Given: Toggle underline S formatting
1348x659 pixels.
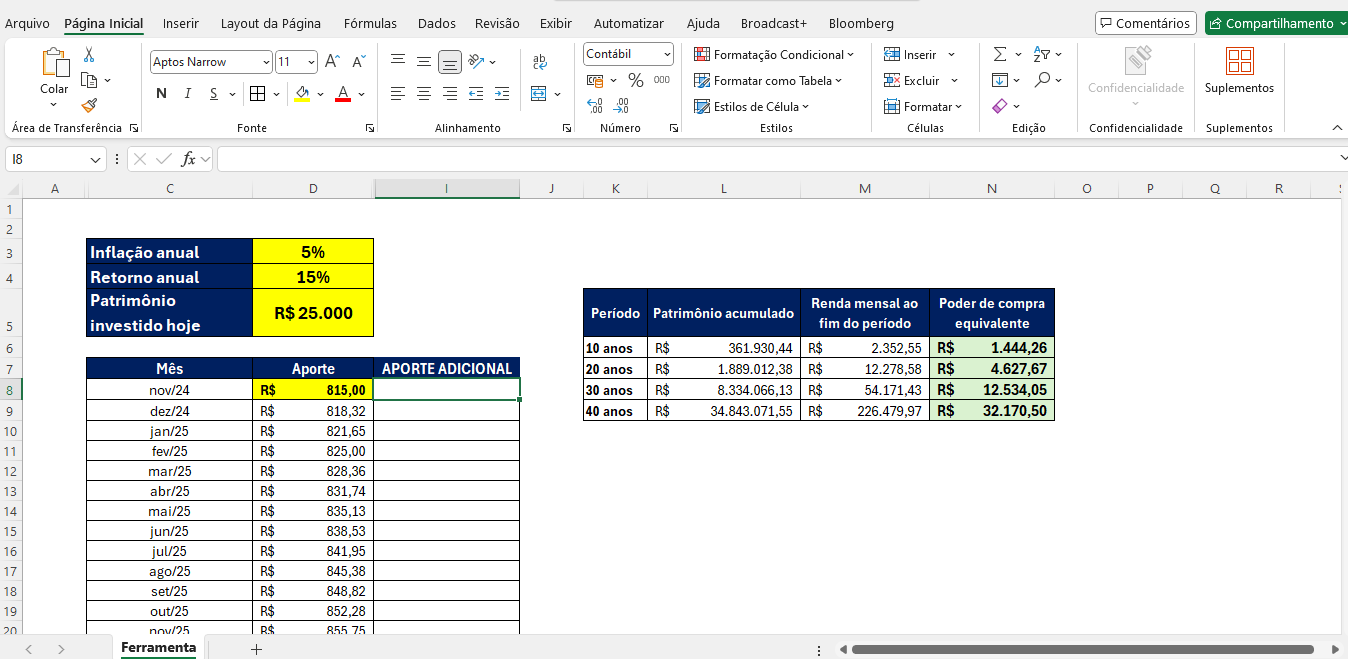Looking at the screenshot, I should [x=214, y=94].
